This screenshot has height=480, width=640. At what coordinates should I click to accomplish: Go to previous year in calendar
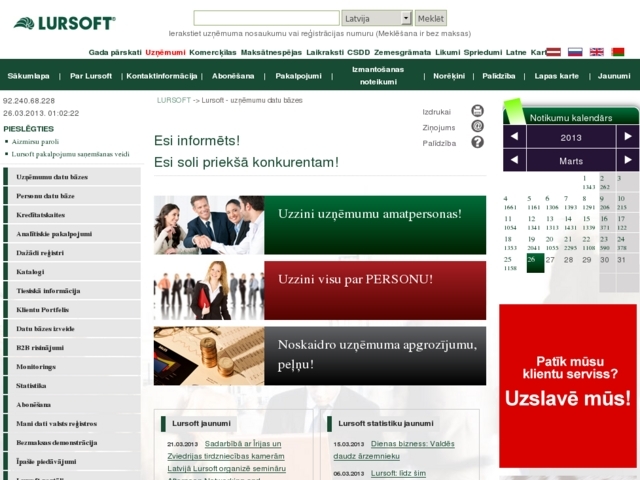click(x=514, y=136)
